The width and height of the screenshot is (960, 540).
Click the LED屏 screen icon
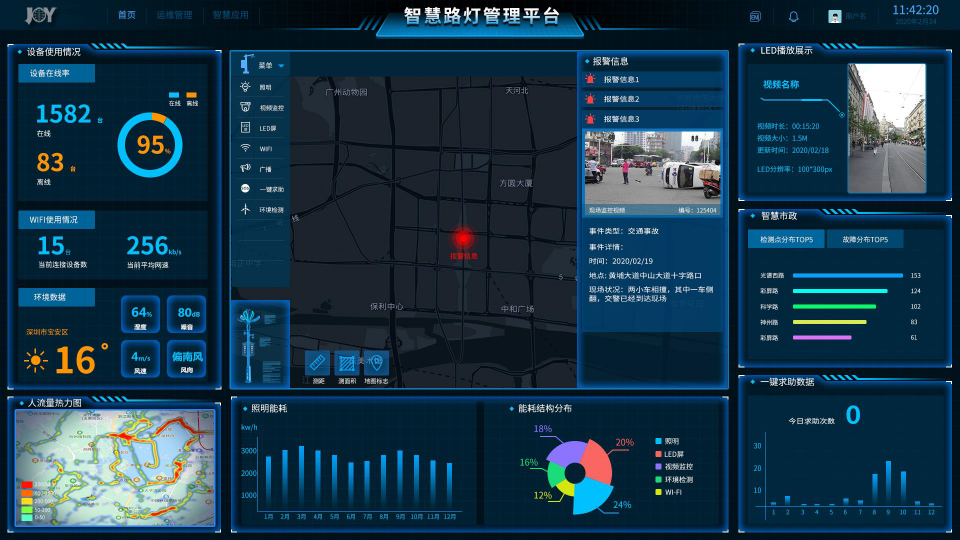(245, 128)
